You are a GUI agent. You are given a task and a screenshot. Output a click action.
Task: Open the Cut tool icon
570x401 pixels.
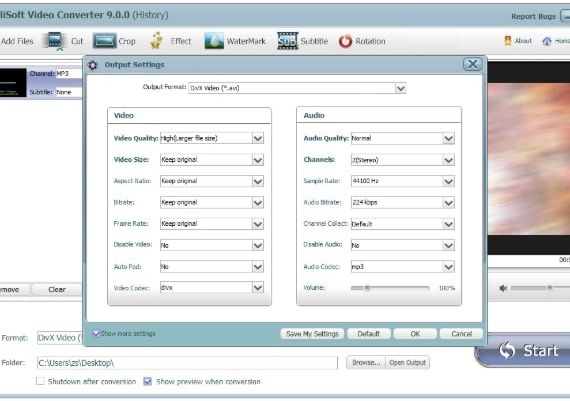point(55,41)
